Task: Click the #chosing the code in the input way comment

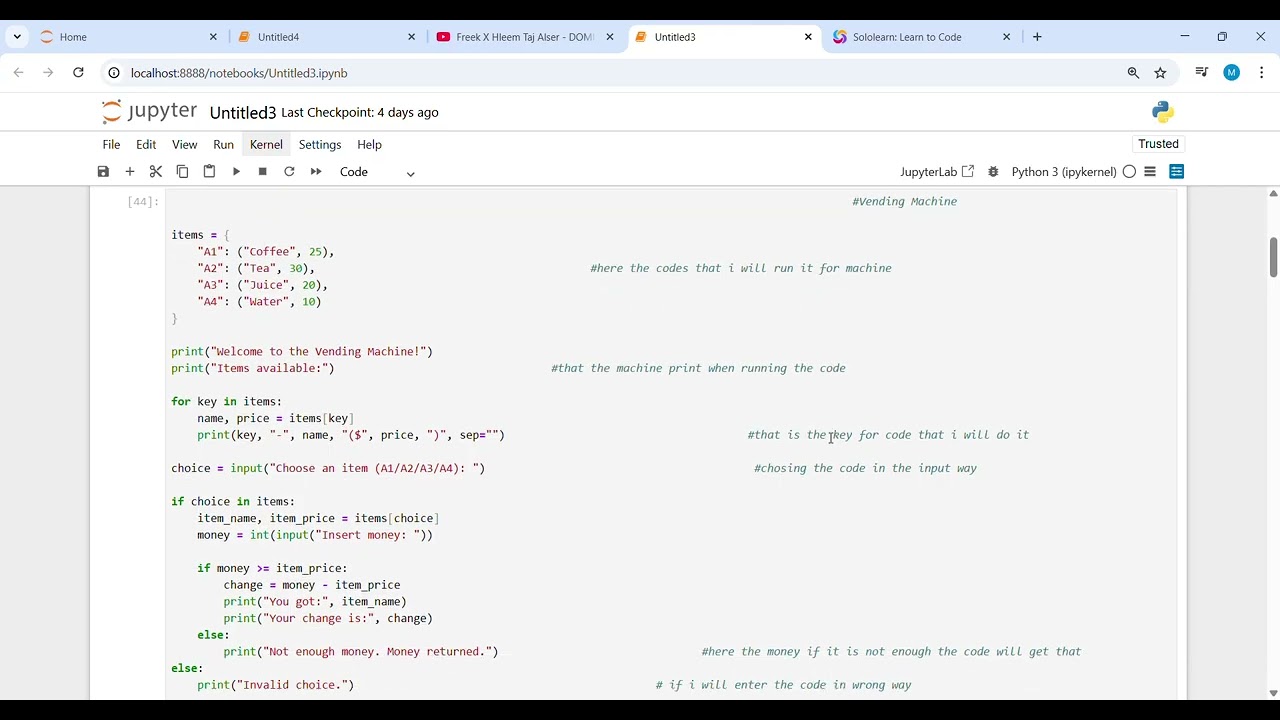Action: pyautogui.click(x=865, y=468)
